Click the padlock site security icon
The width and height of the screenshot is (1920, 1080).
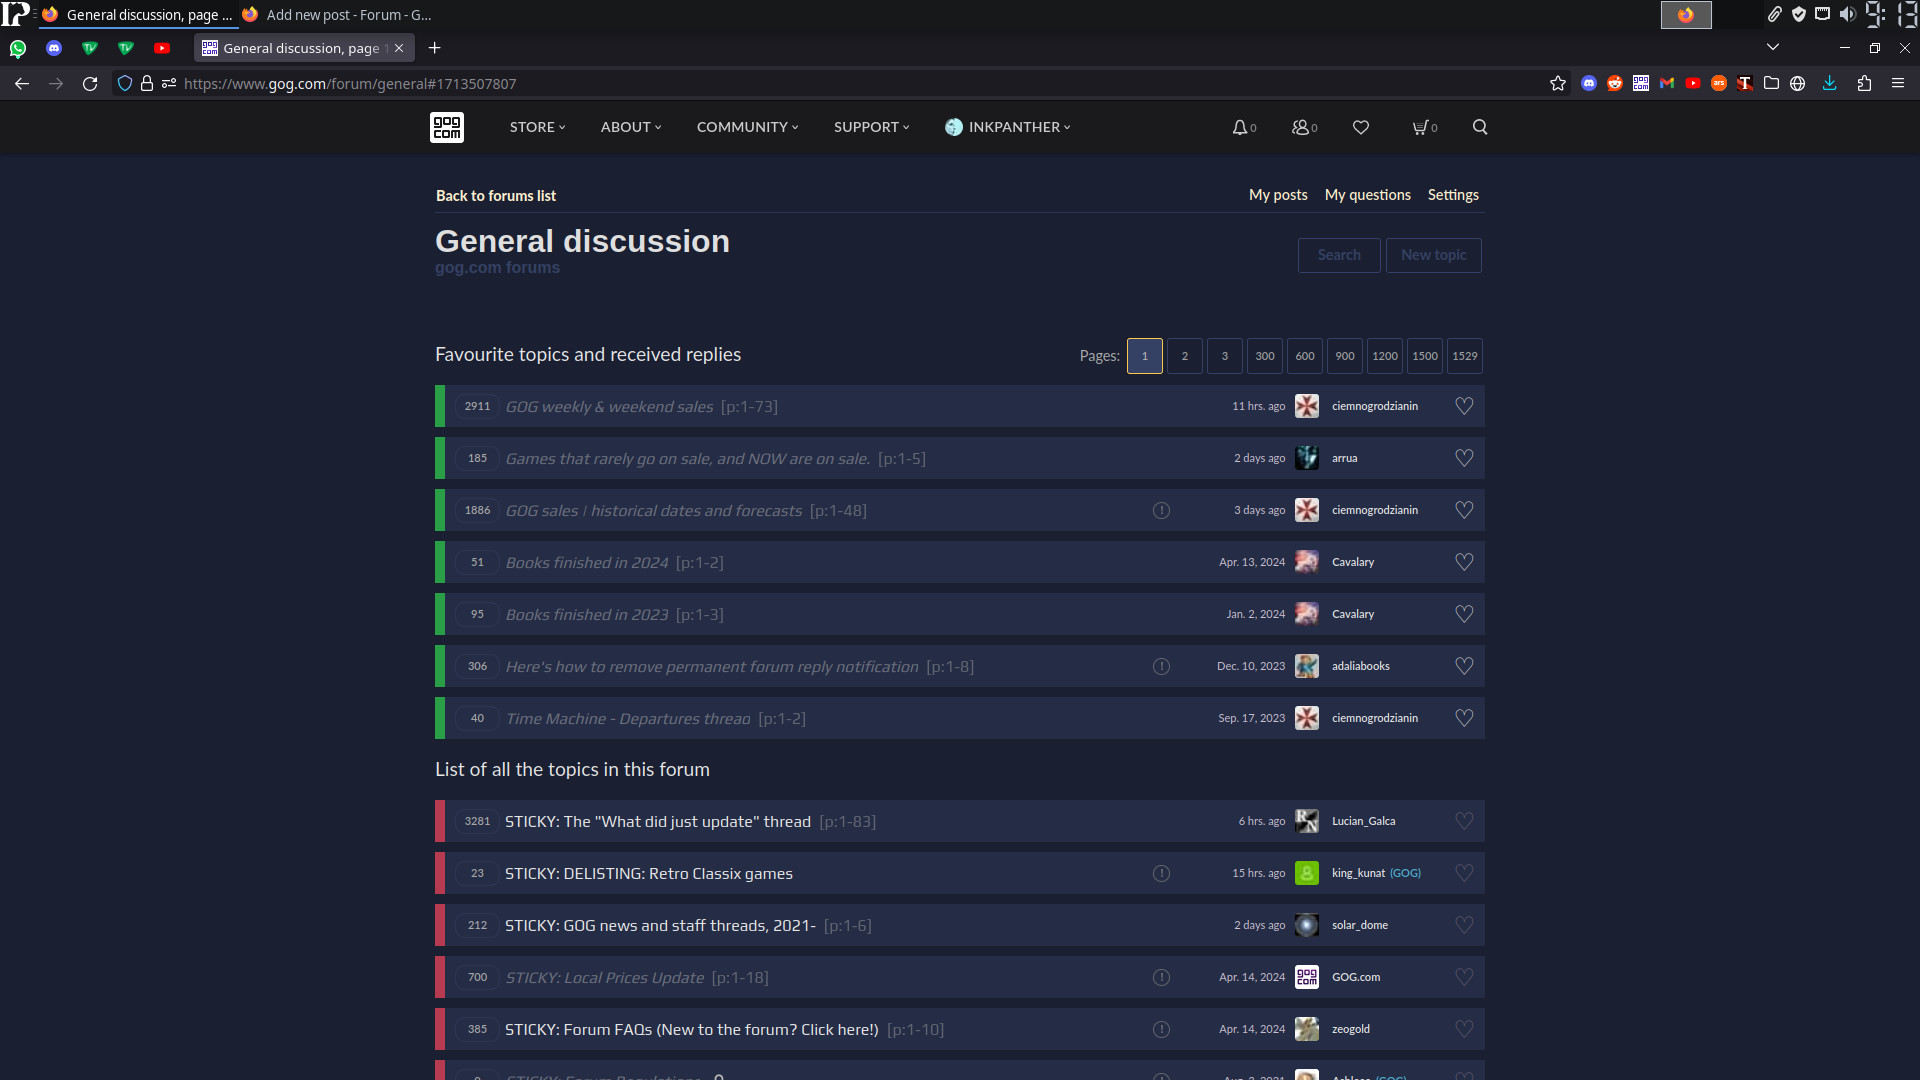[147, 84]
